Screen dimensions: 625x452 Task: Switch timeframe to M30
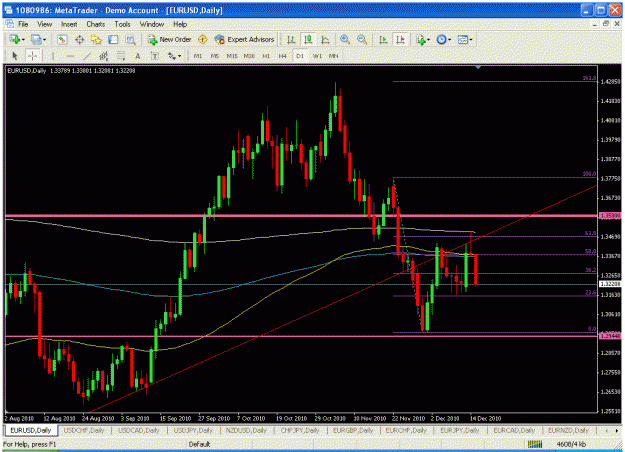coord(249,56)
